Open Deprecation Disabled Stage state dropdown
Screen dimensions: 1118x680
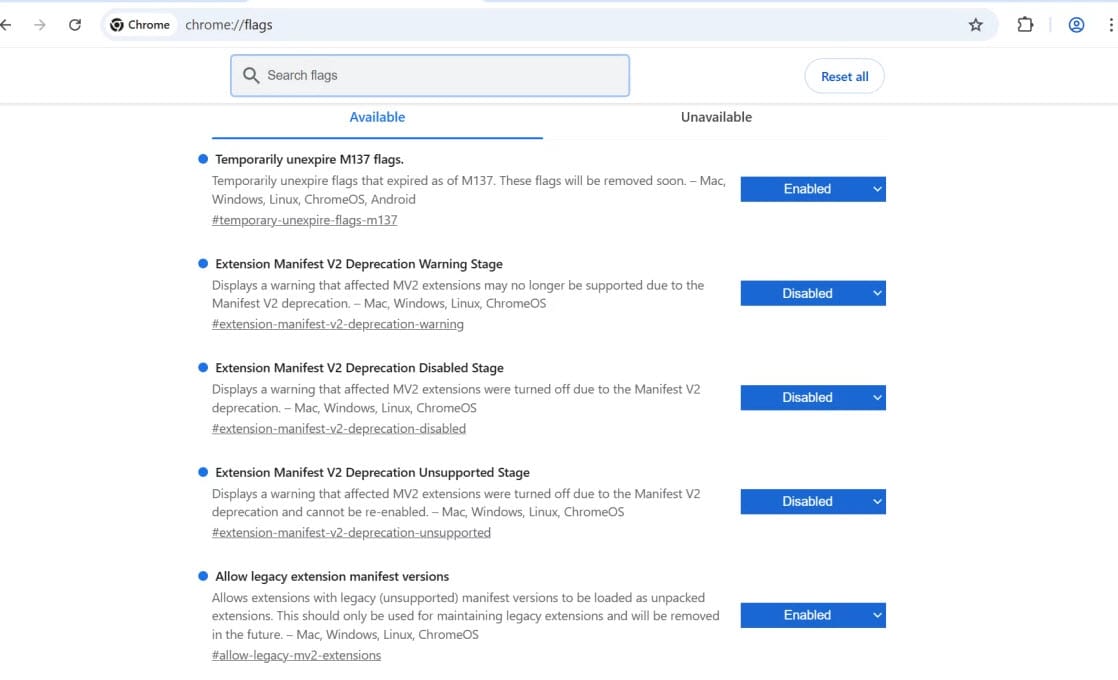(x=812, y=397)
